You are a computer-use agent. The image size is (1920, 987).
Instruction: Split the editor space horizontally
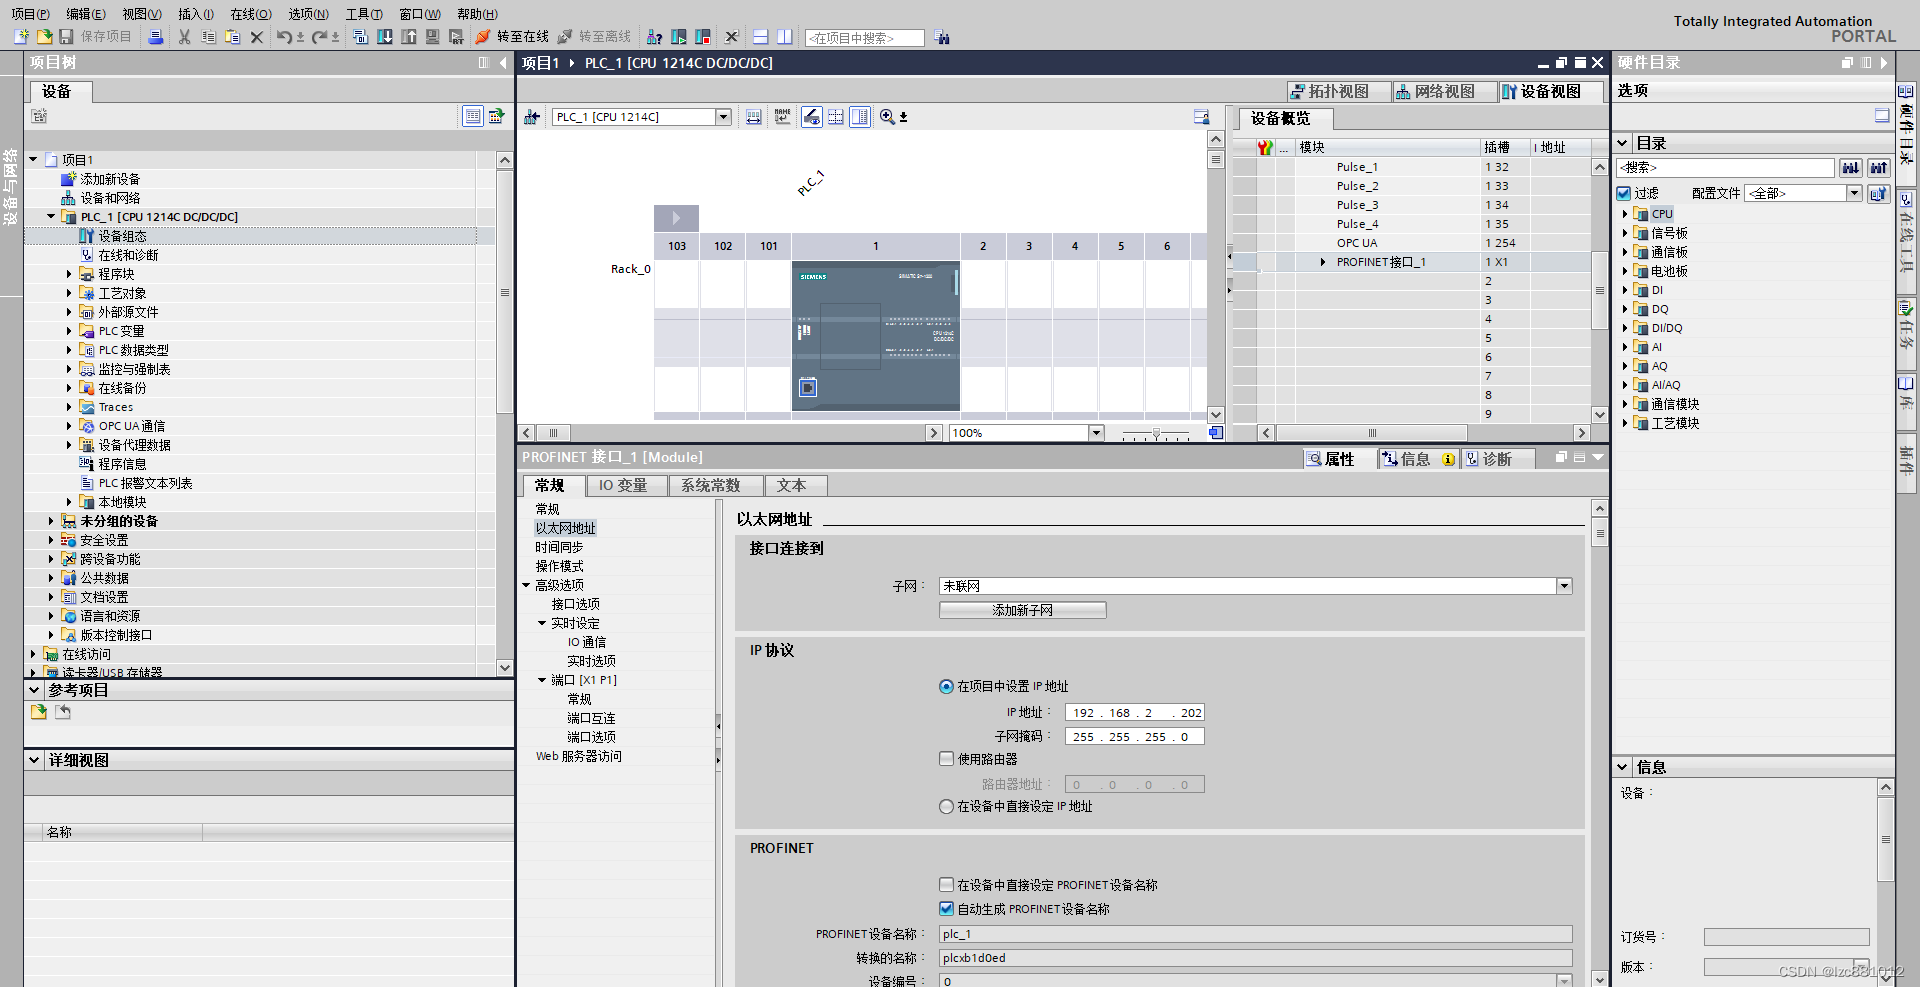pos(761,37)
